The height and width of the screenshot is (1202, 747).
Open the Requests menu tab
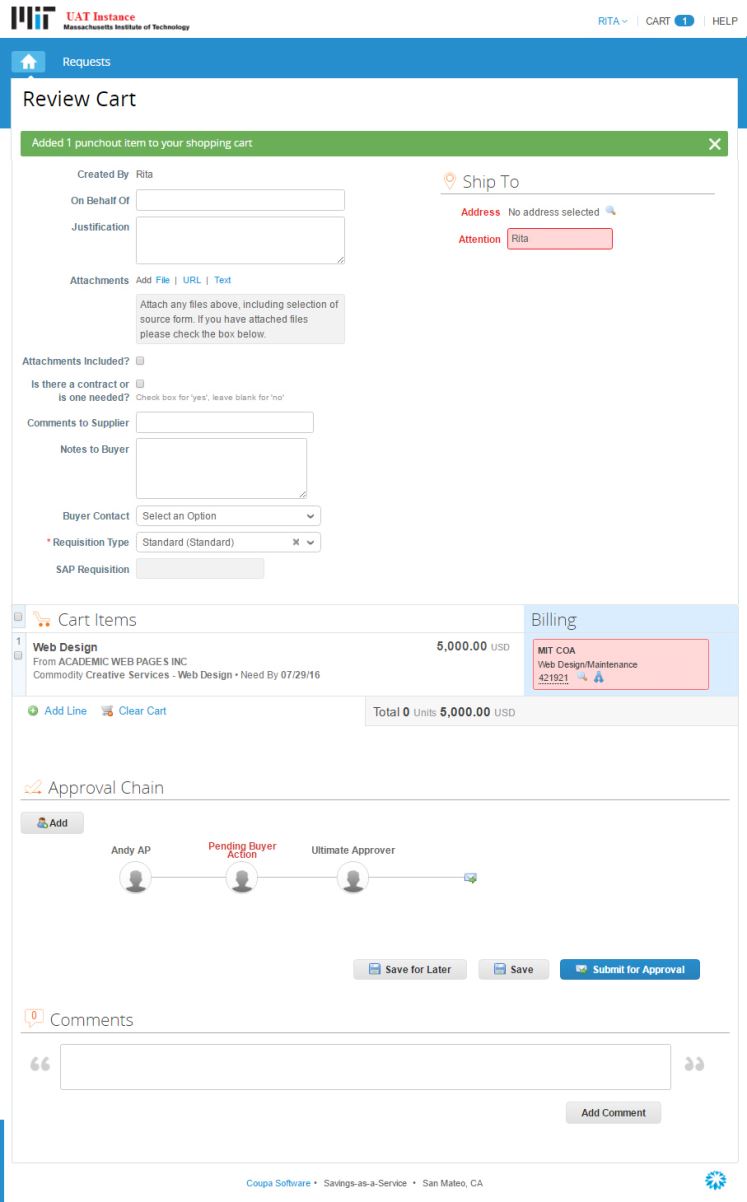(x=86, y=62)
